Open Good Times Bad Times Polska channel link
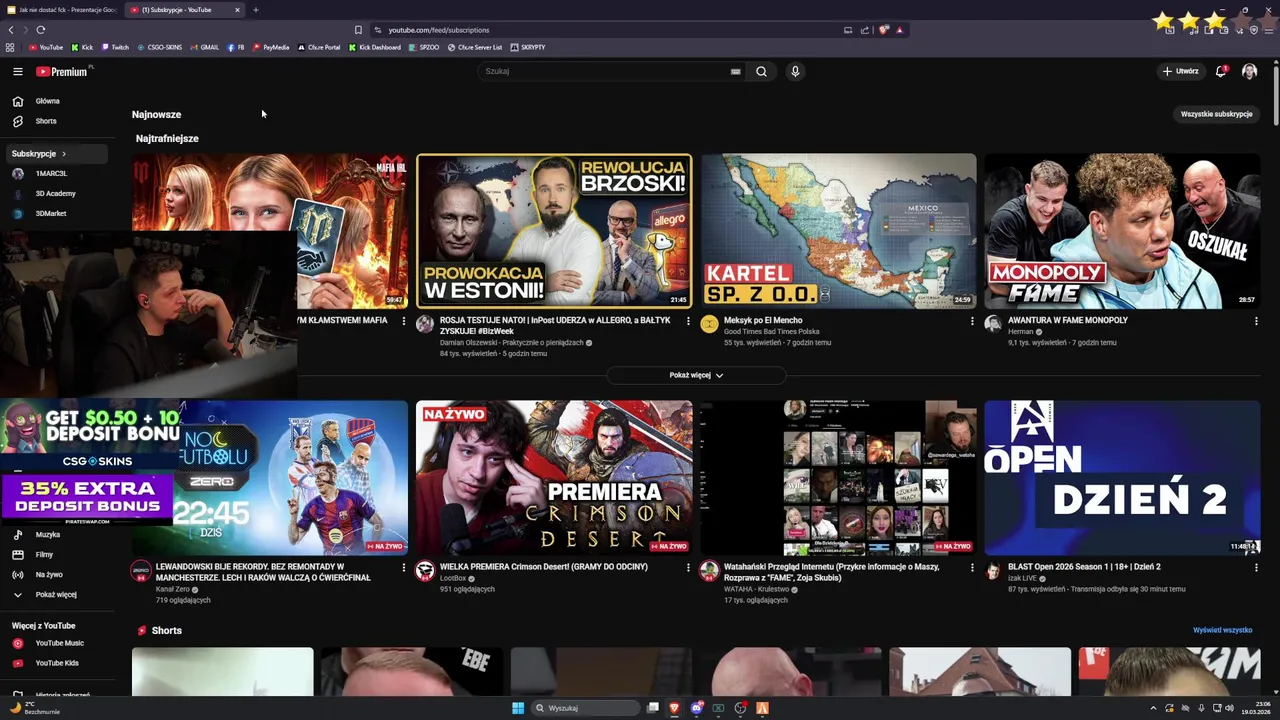Image resolution: width=1280 pixels, height=720 pixels. pos(771,331)
